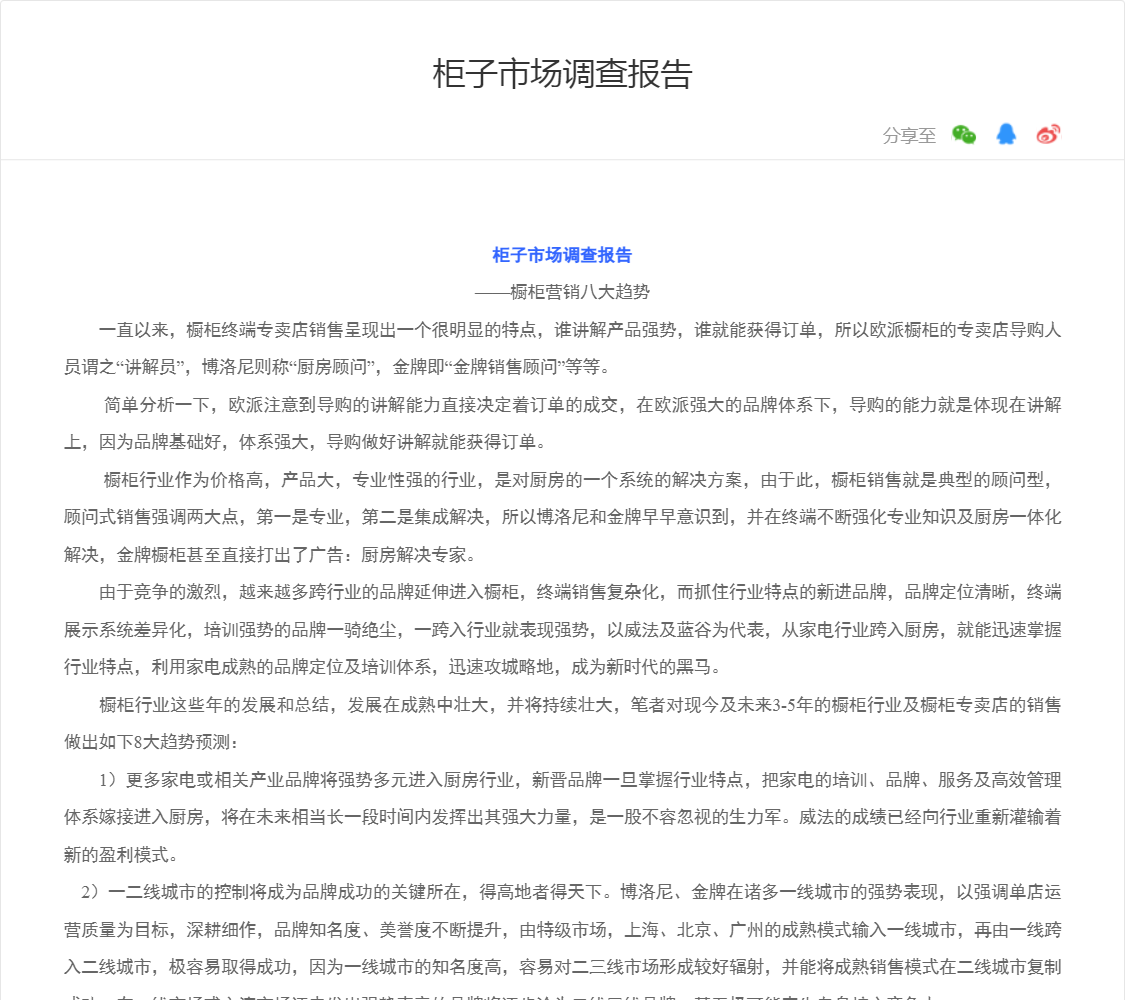Screen dimensions: 1125x1000
Task: Click the paragraph starting 橱柜行业这些年的发展和总结
Action: (562, 723)
